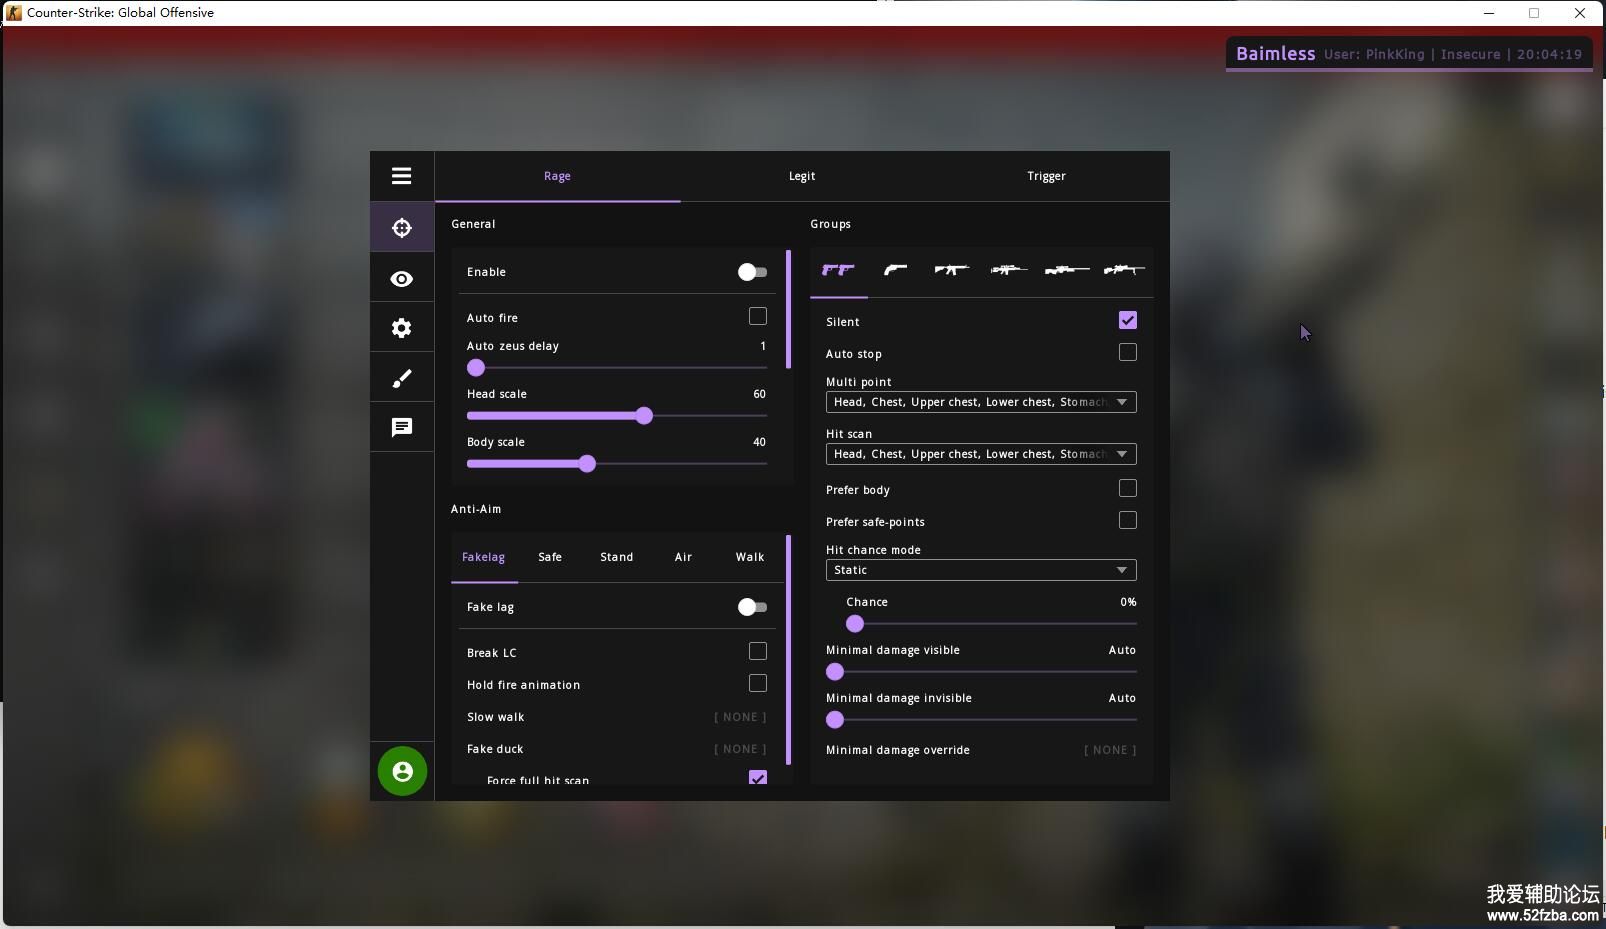
Task: Click the Auto zeus delay value 1
Action: (x=763, y=346)
